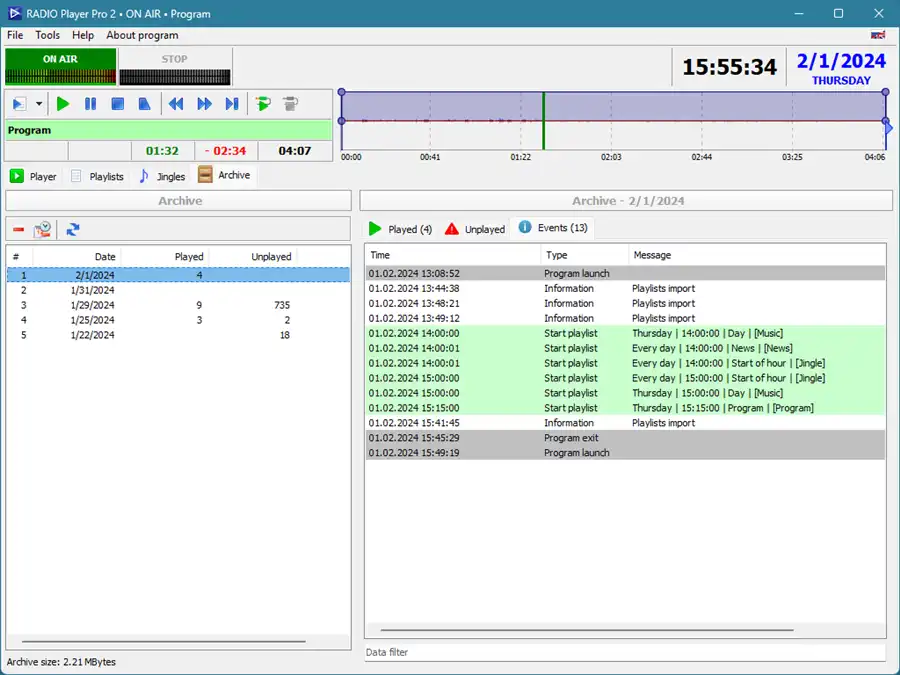Viewport: 900px width, 675px height.
Task: Select the 15:49:19 Program launch event
Action: click(x=626, y=452)
